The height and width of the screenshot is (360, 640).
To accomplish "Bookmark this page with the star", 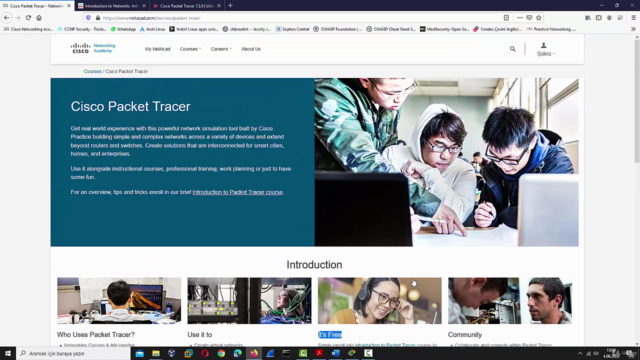I will click(539, 18).
